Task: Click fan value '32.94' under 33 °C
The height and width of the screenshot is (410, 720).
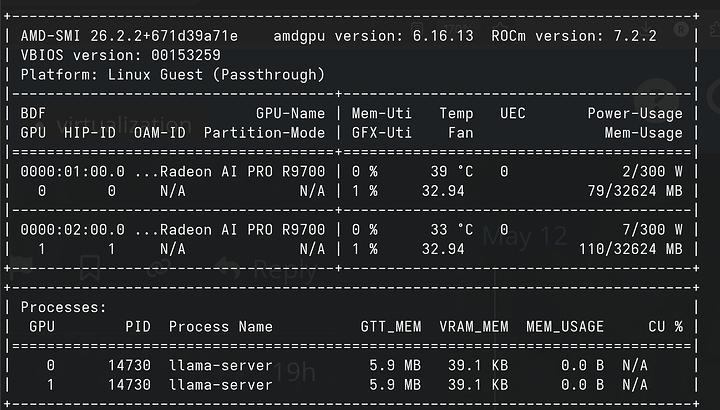Action: (x=443, y=249)
